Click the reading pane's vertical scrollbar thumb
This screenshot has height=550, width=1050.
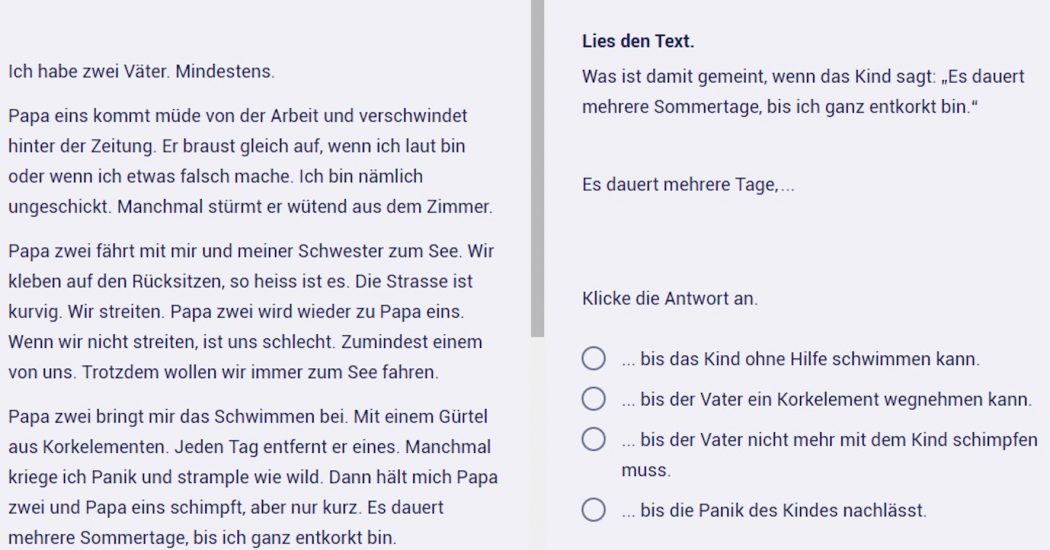coord(537,170)
